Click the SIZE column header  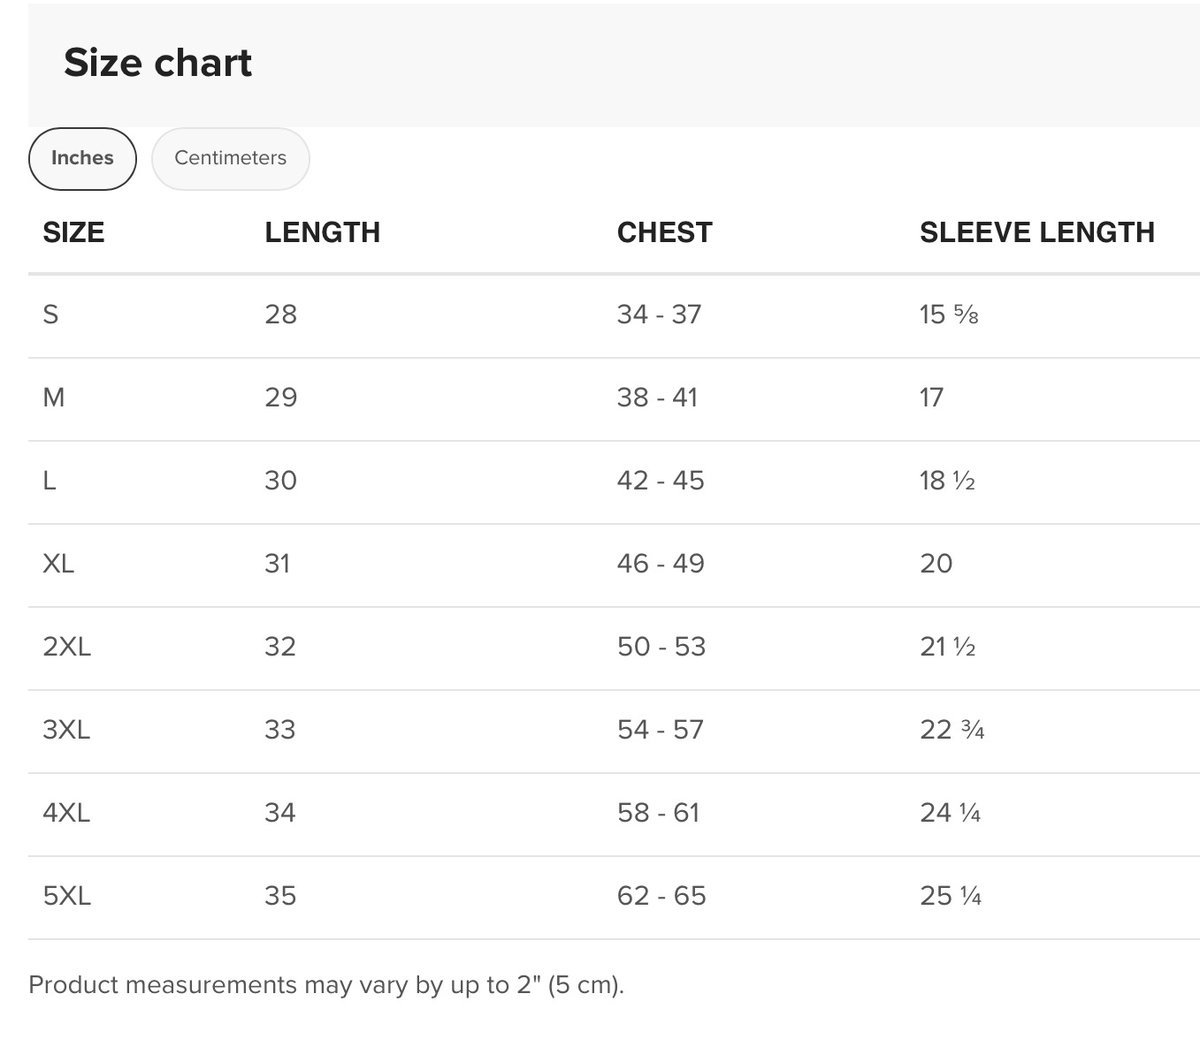tap(73, 232)
